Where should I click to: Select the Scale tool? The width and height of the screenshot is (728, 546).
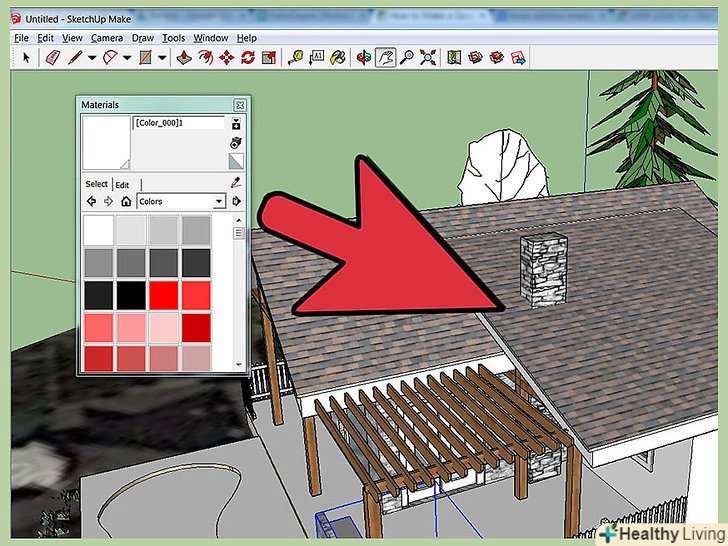269,58
